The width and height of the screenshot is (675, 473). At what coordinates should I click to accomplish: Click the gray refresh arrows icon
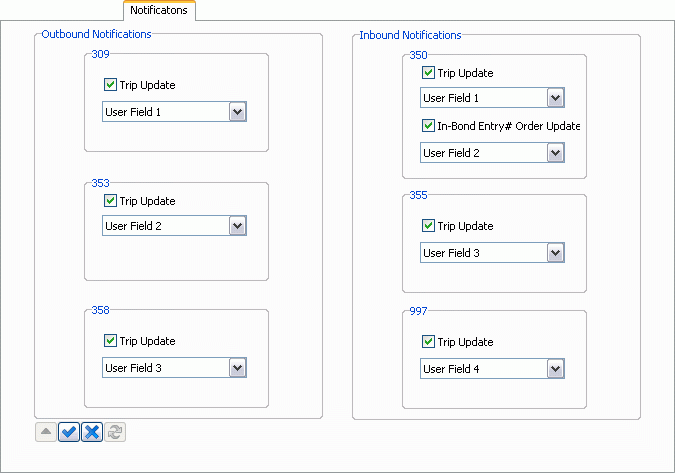(115, 432)
